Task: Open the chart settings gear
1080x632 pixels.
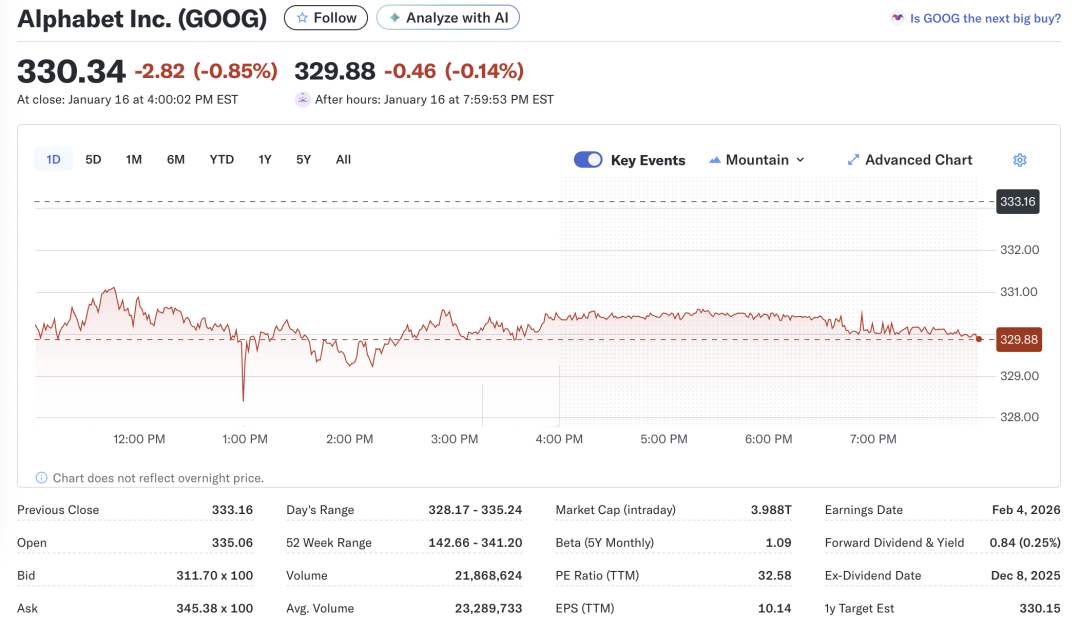Action: tap(1019, 160)
